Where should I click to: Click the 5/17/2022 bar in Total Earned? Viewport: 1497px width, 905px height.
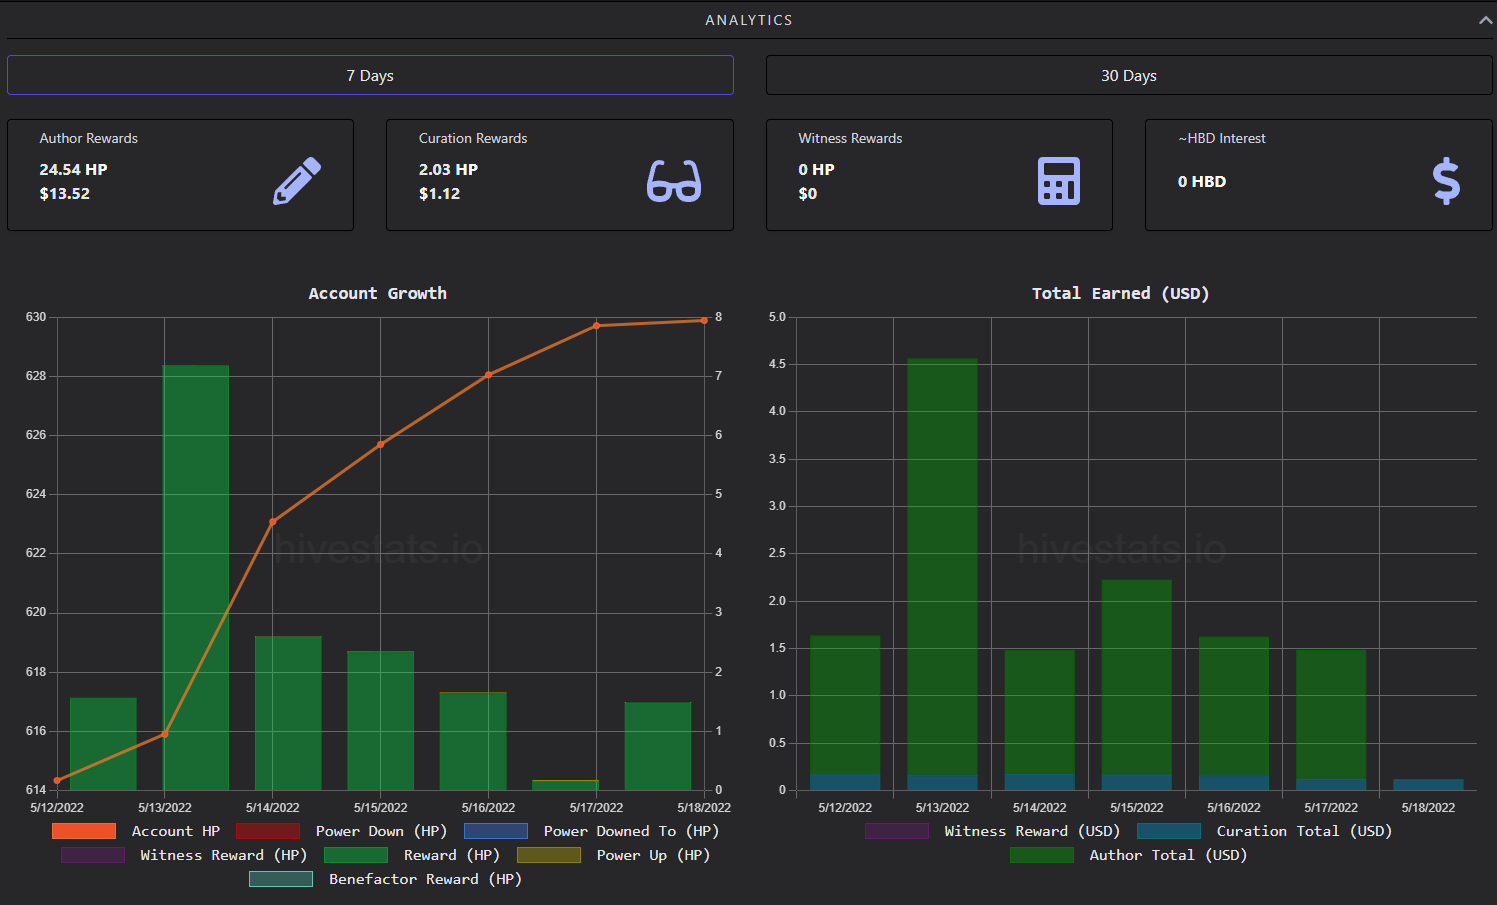(1331, 720)
